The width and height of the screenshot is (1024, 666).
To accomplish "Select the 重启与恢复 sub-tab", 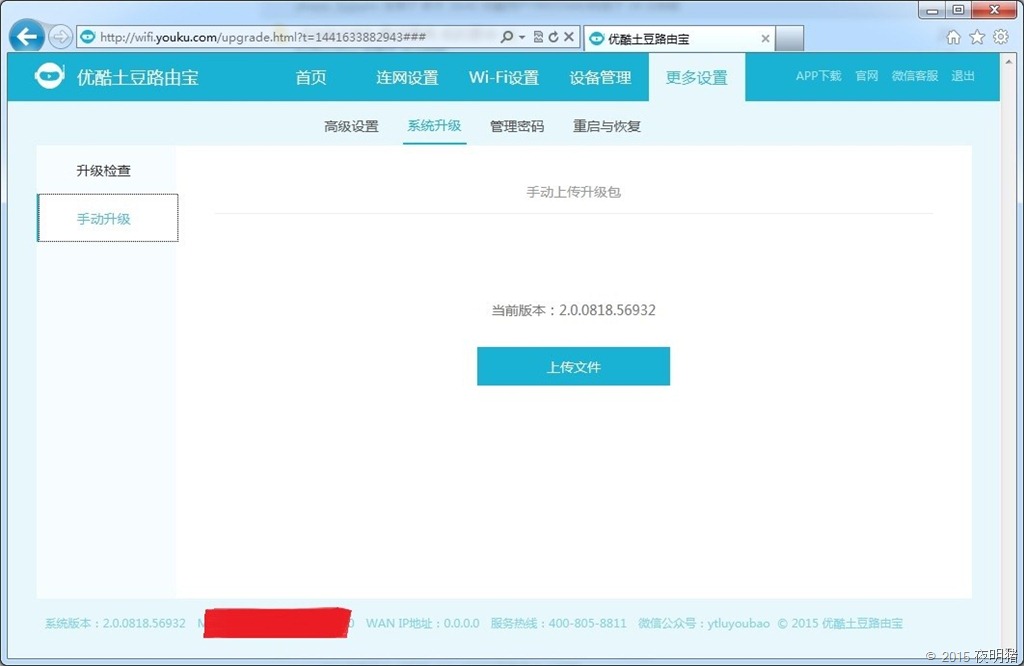I will point(606,127).
